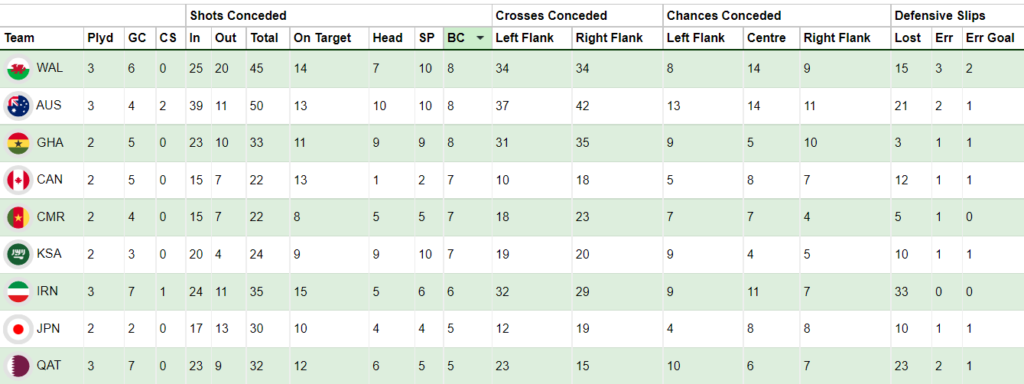Sort by the GC column header
This screenshot has height=384, width=1024.
click(x=137, y=39)
